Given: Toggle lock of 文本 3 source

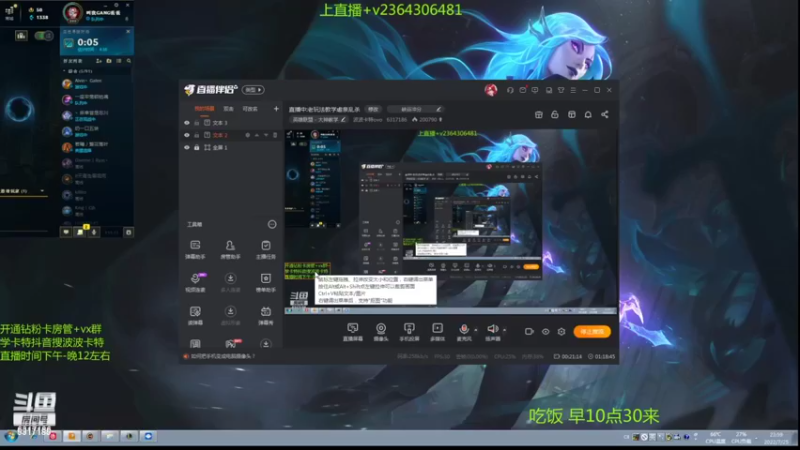Looking at the screenshot, I should 196,123.
